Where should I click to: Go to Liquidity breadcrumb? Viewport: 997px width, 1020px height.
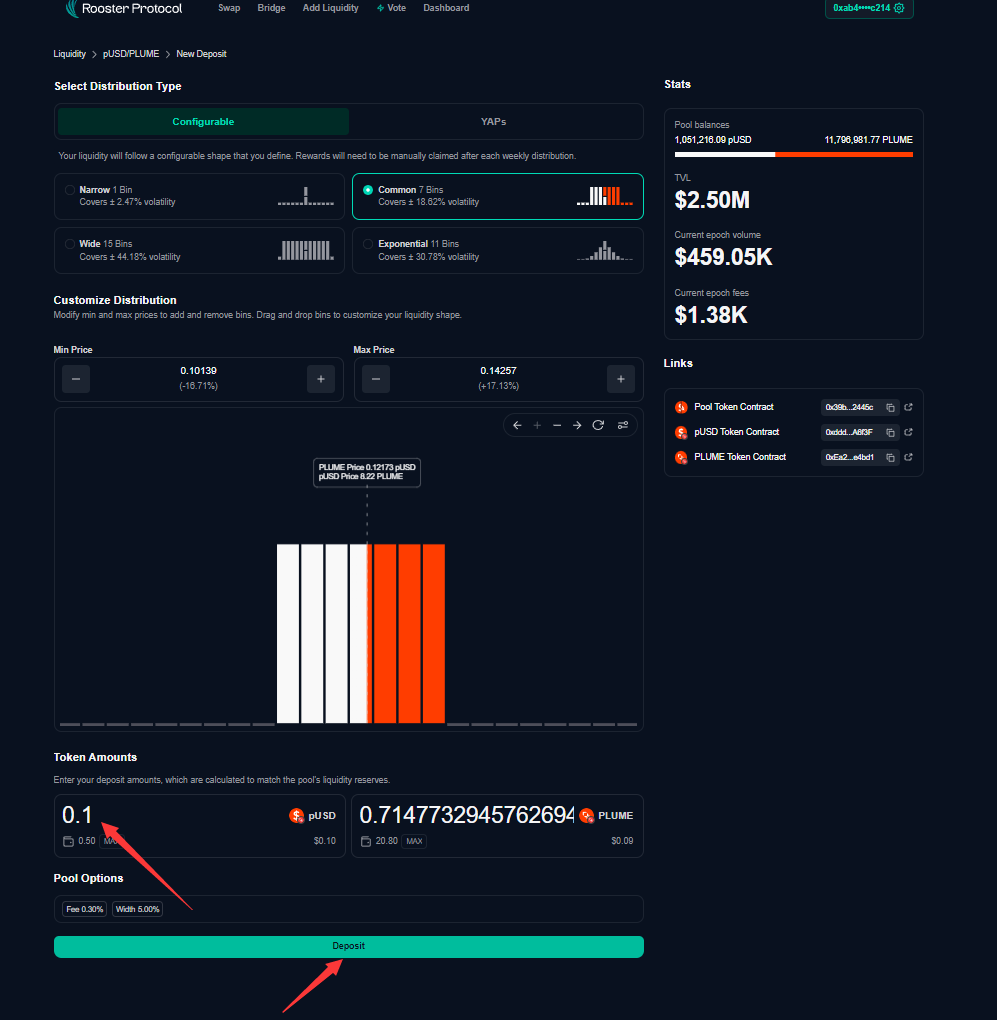click(70, 54)
